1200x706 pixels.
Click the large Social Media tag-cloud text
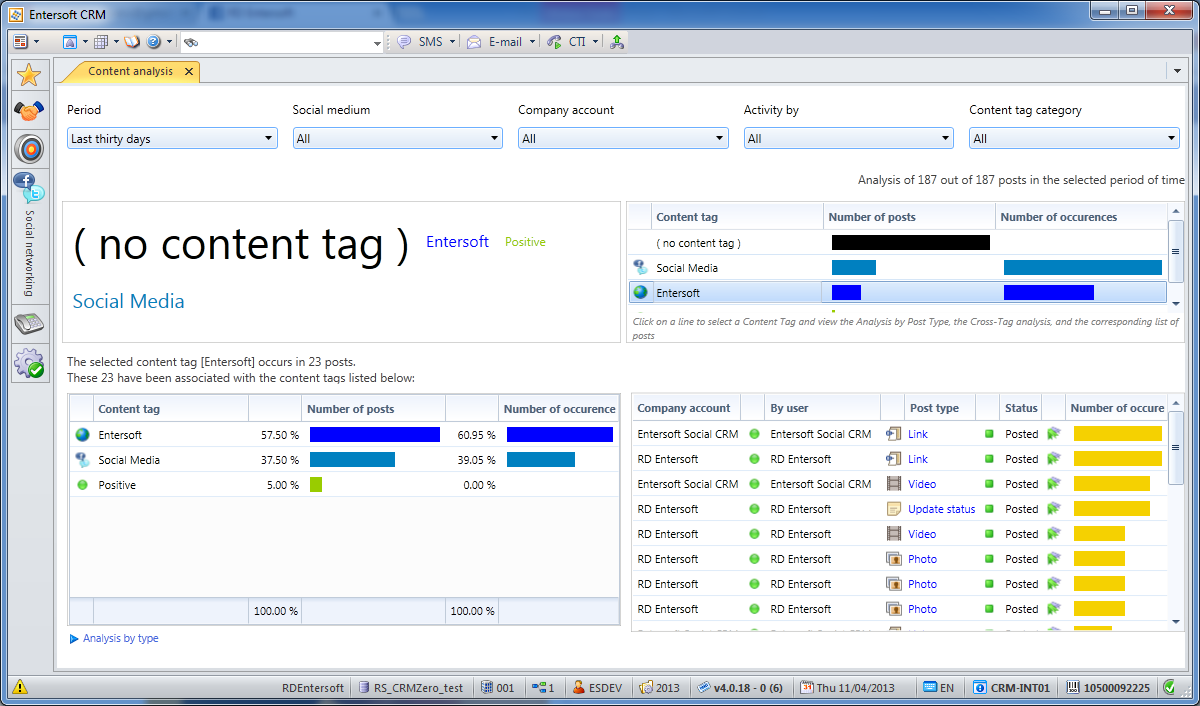[x=129, y=301]
